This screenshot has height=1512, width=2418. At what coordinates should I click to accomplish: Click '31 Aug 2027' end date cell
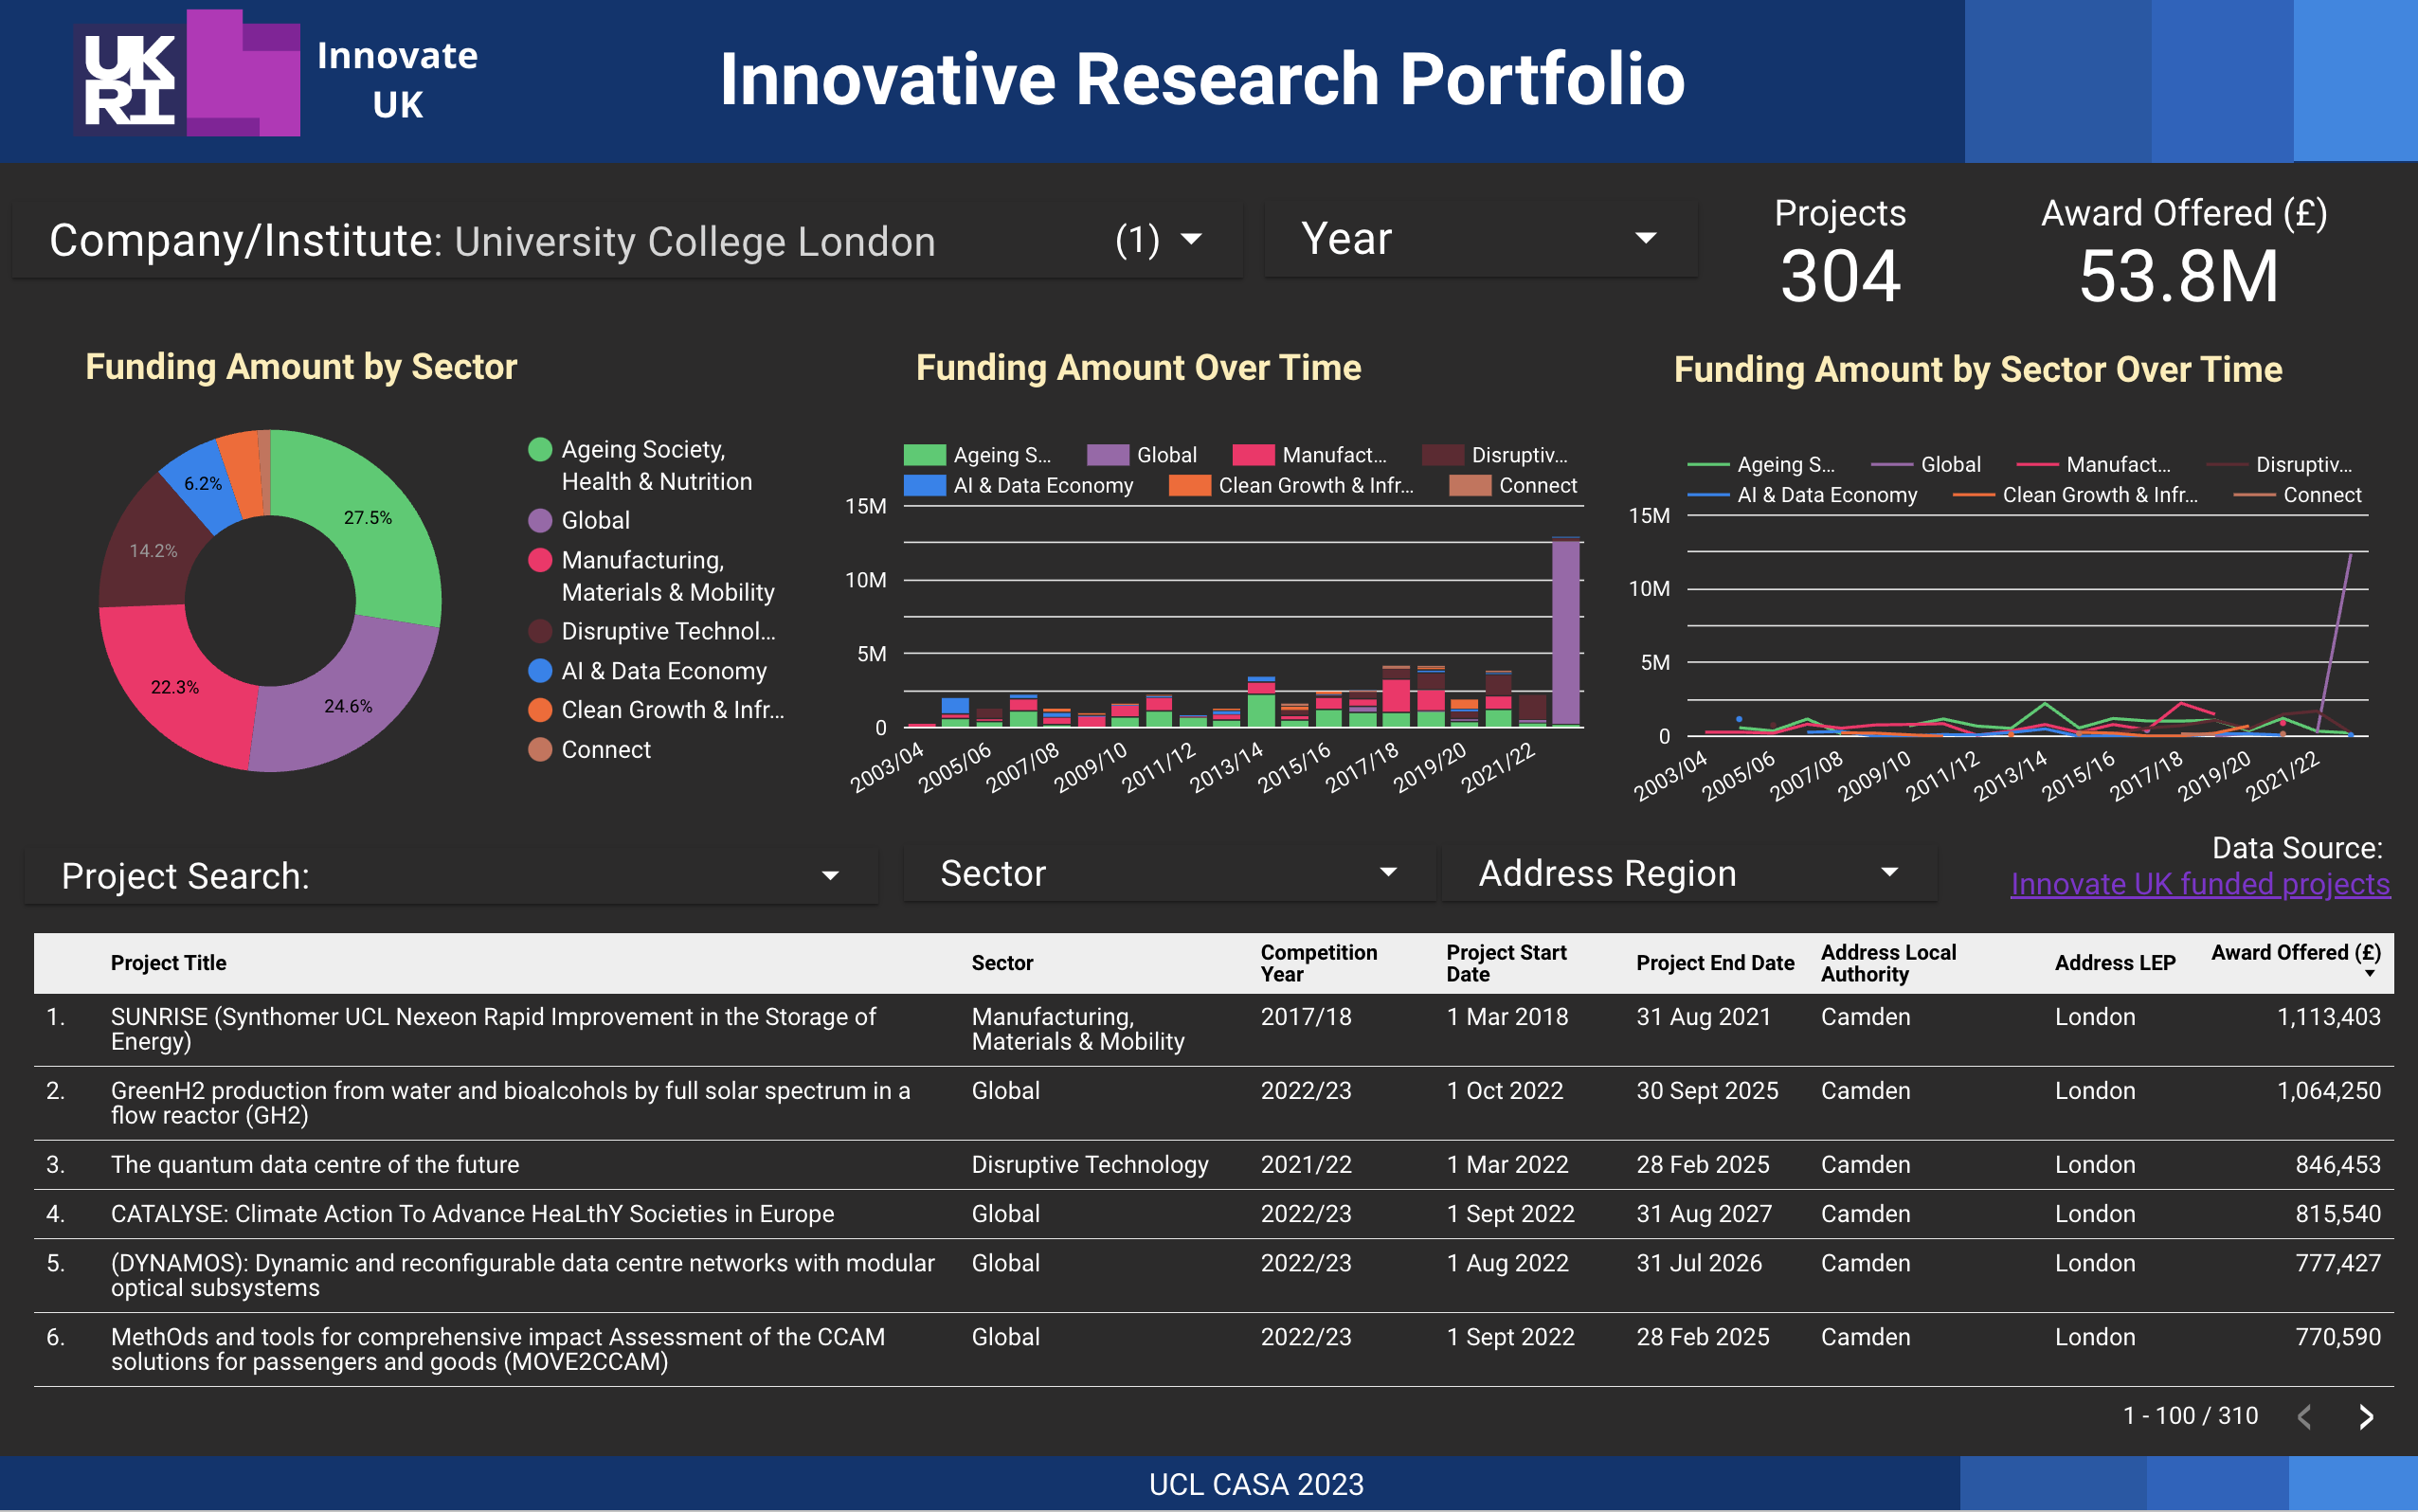[1704, 1213]
